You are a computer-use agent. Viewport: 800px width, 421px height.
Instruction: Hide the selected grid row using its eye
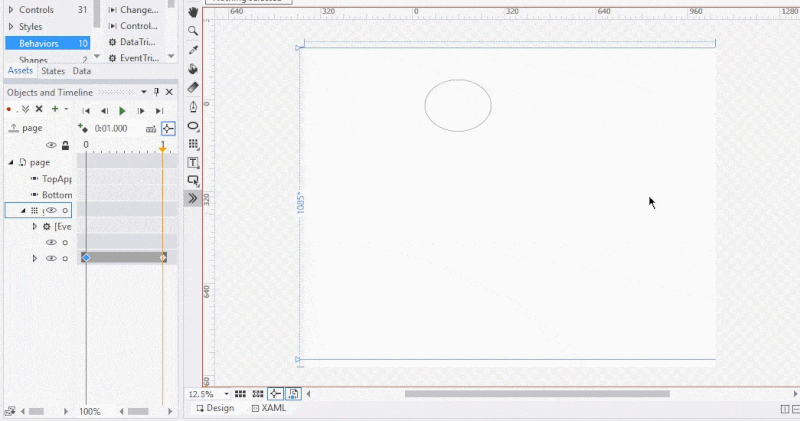51,210
